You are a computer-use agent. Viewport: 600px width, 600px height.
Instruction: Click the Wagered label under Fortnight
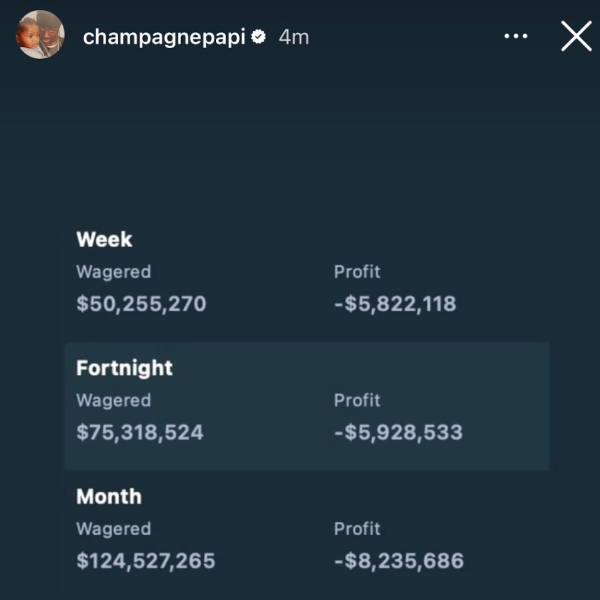(x=113, y=400)
